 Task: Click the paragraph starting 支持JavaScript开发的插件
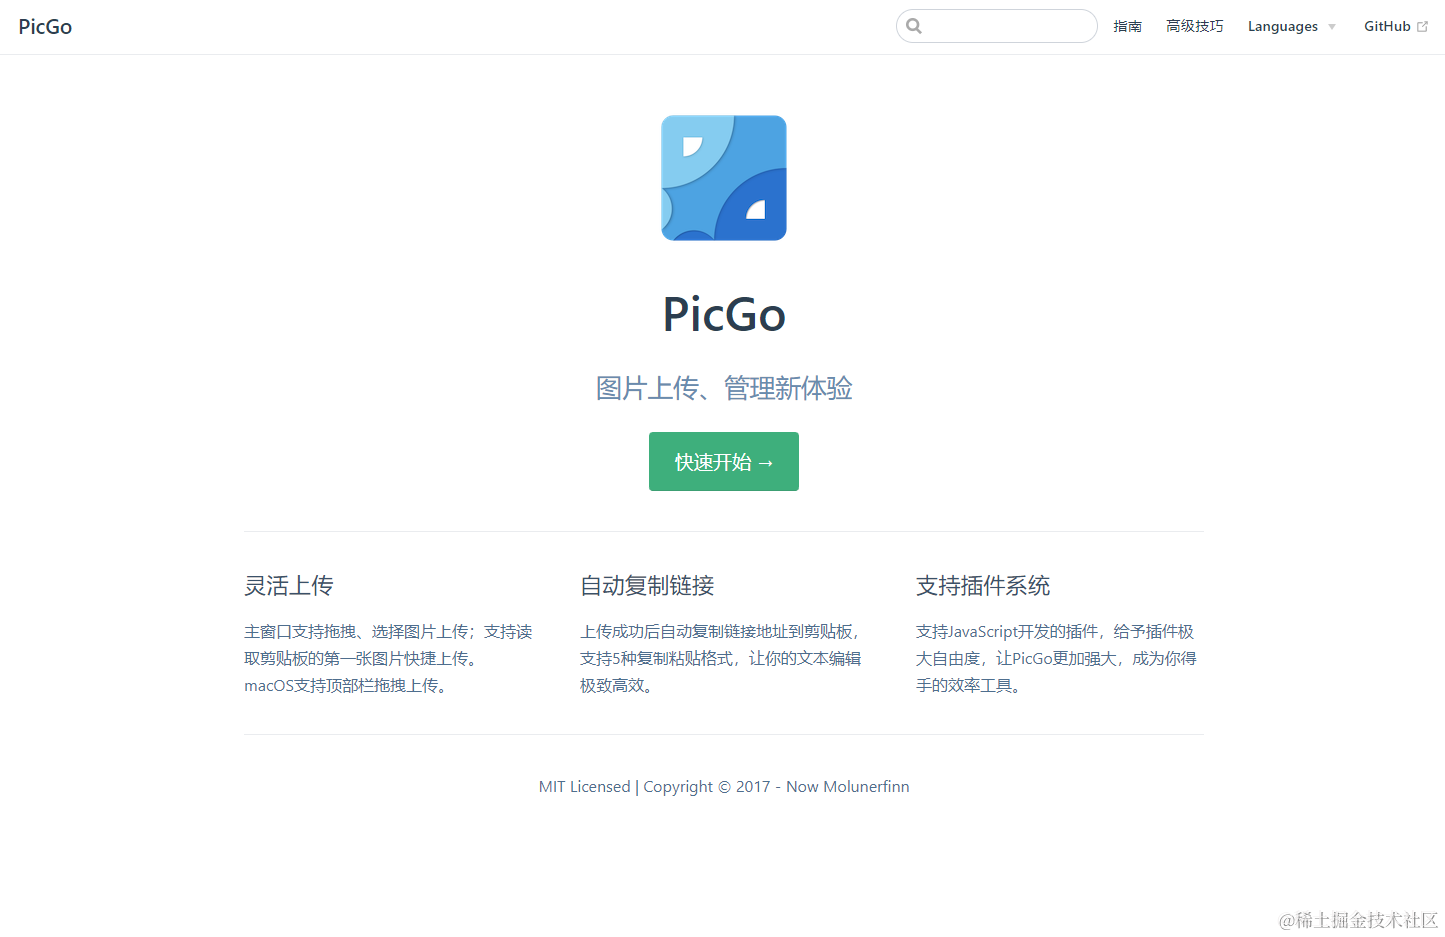pos(1057,659)
